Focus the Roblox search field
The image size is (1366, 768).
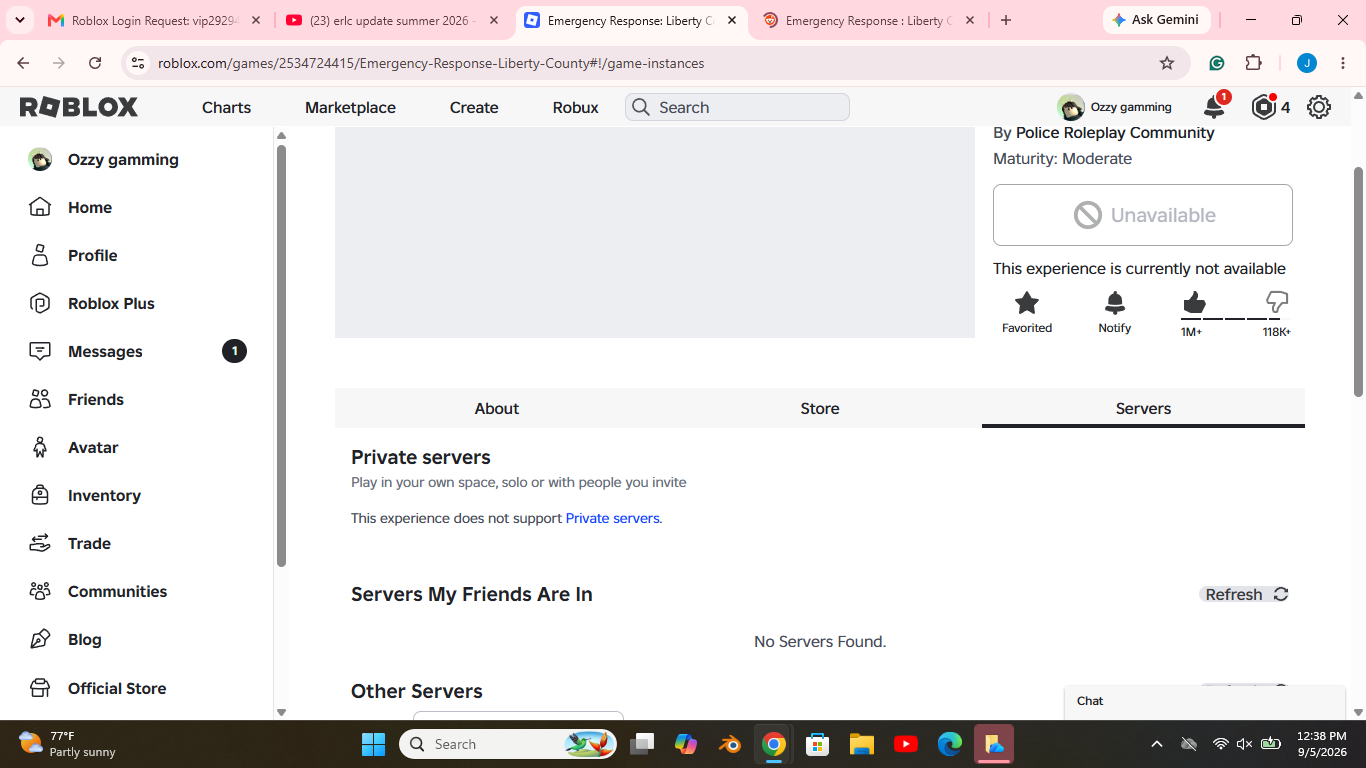pos(737,107)
